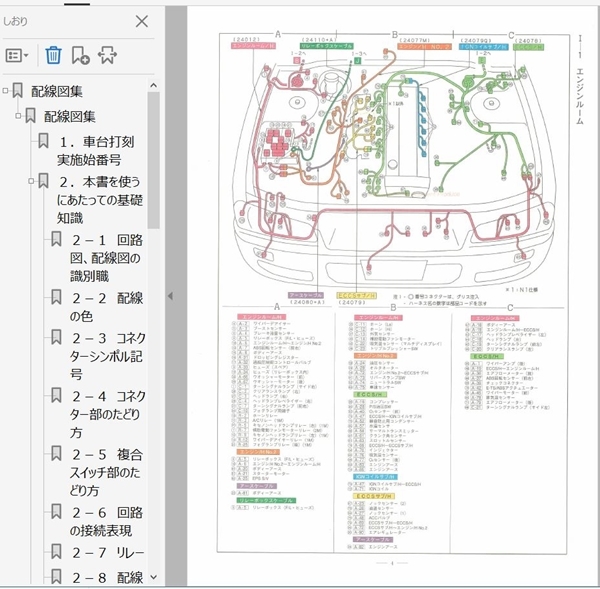Image resolution: width=600 pixels, height=589 pixels.
Task: Open bookmark 1．車台打刻実施始番号
Action: pyautogui.click(x=96, y=150)
